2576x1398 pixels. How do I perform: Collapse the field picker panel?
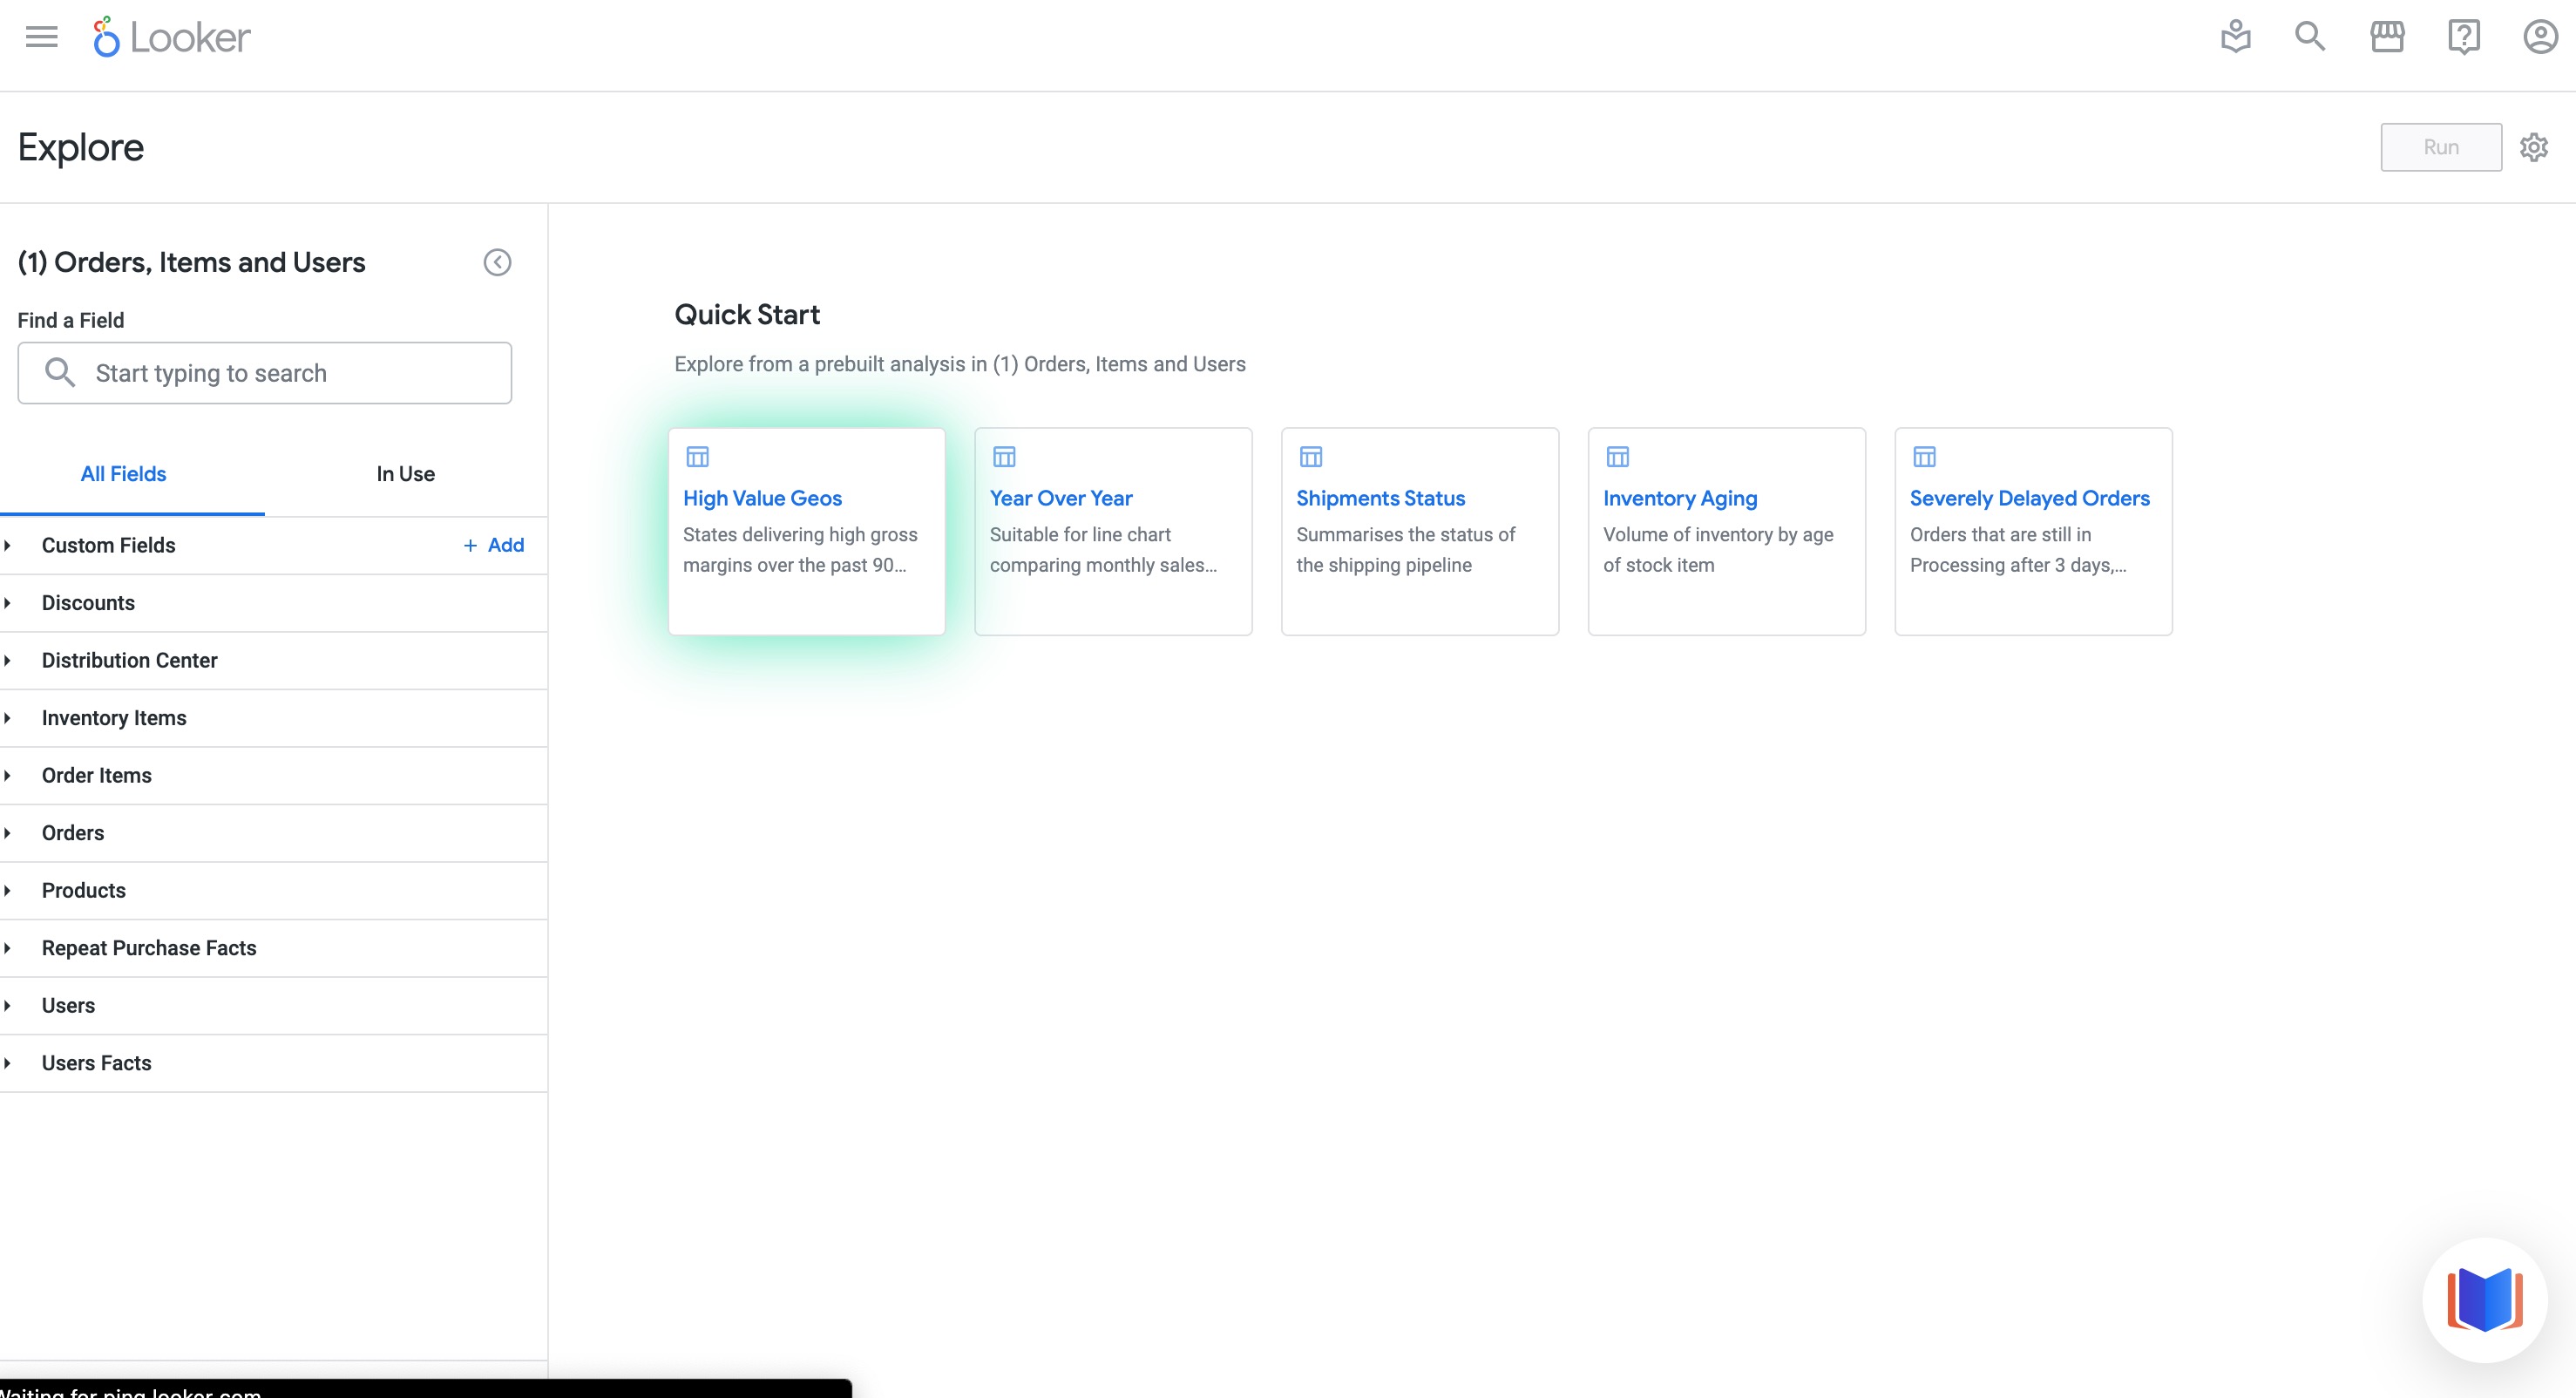(497, 262)
